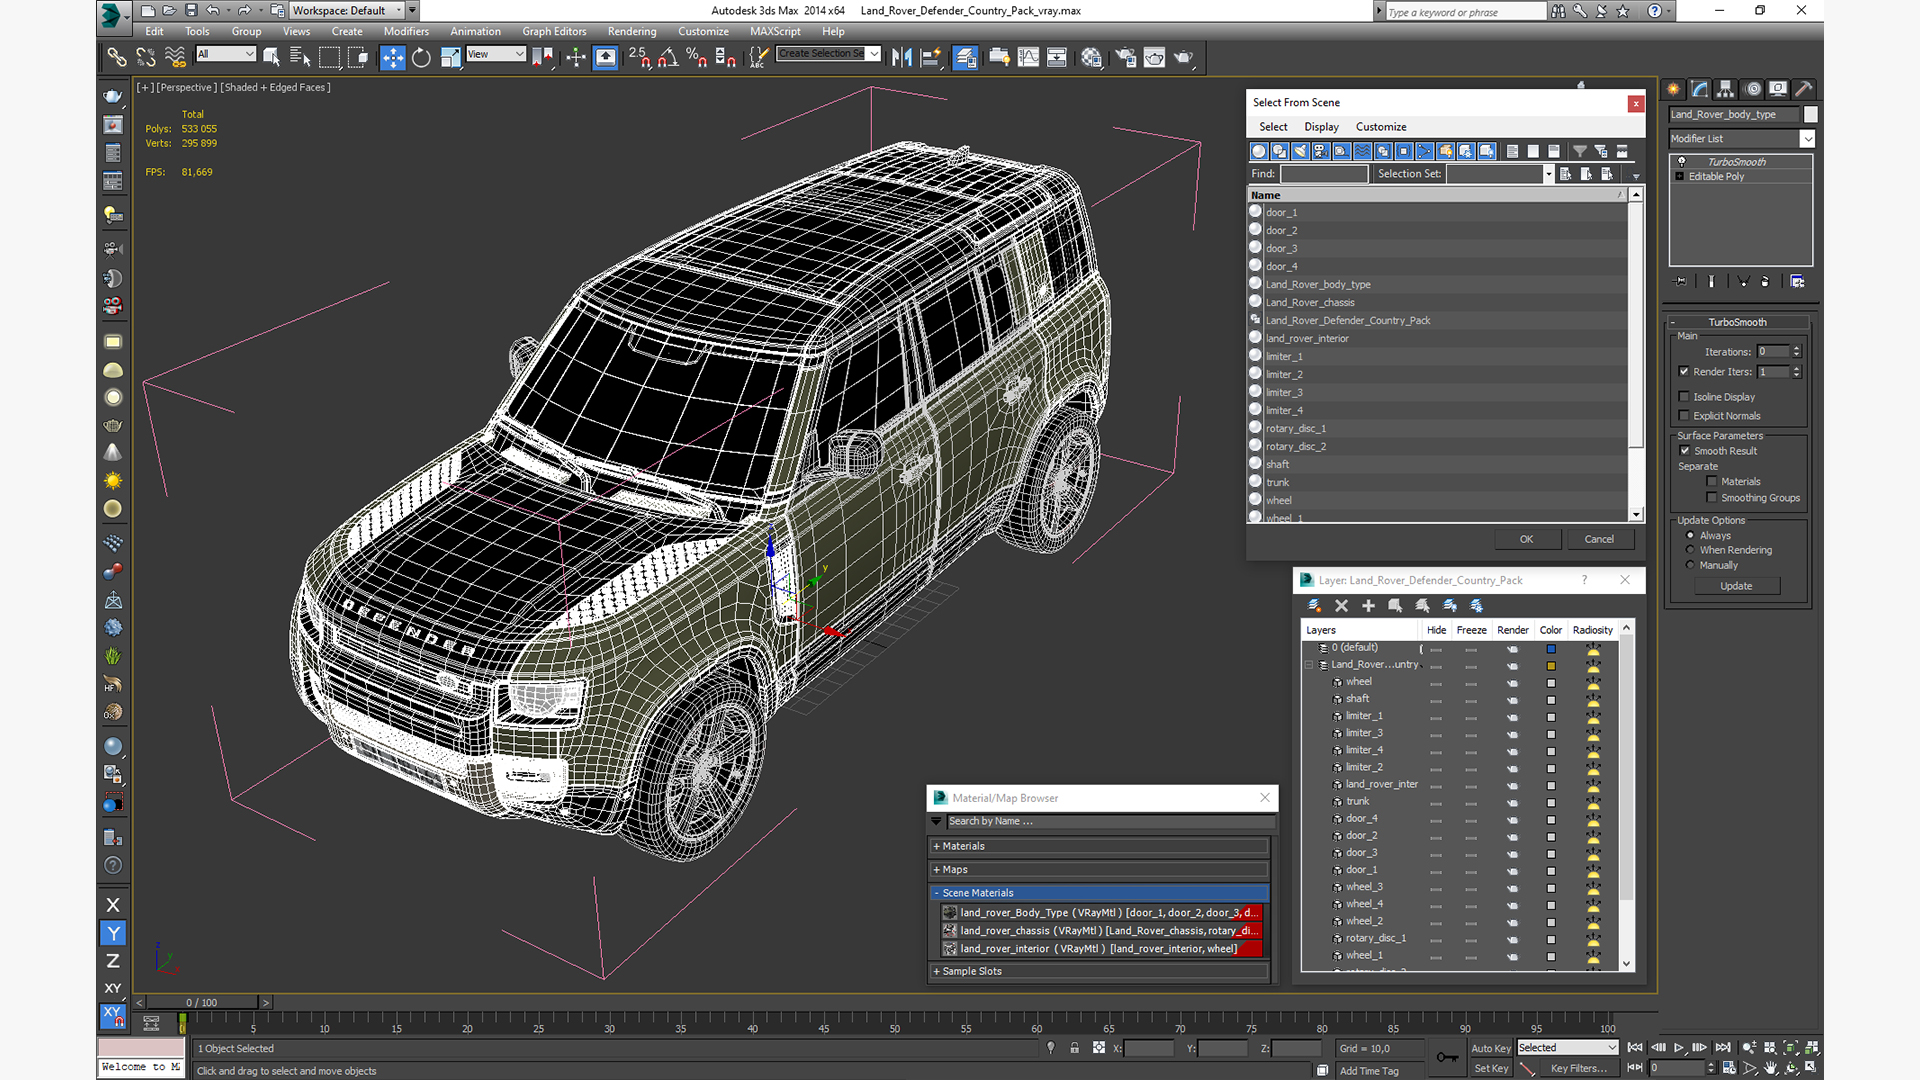This screenshot has height=1080, width=1920.
Task: Click Display Cameras filter in Select From Scene
Action: tap(1321, 151)
